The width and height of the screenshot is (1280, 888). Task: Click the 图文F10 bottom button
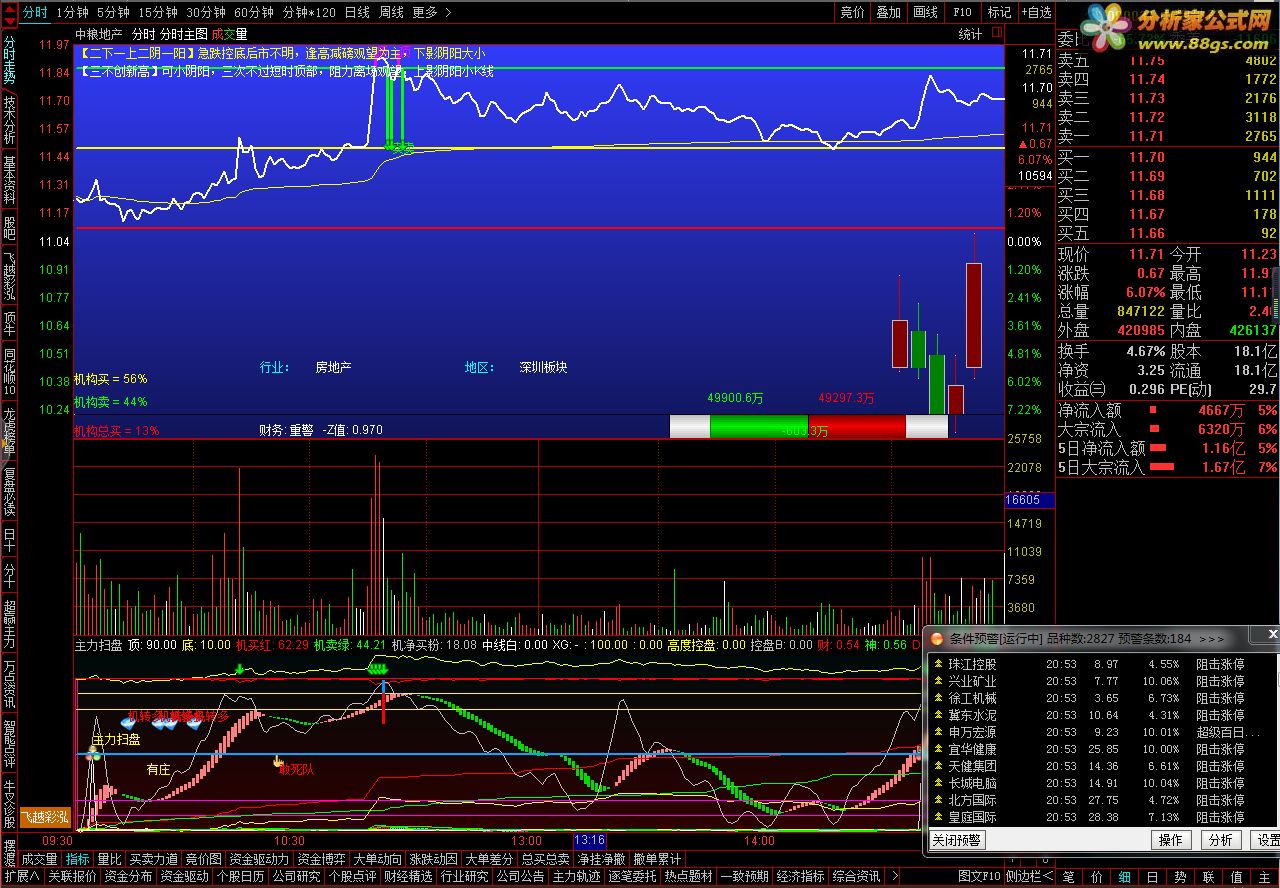978,877
